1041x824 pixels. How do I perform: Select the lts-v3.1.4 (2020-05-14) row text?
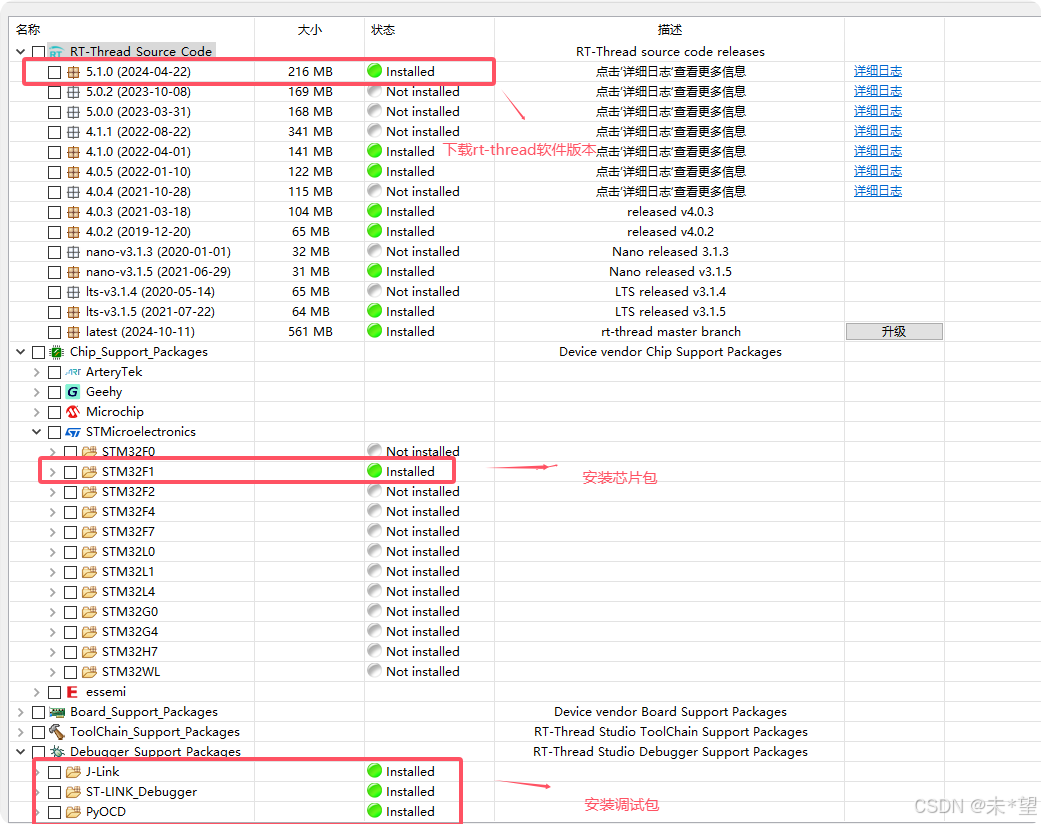150,291
